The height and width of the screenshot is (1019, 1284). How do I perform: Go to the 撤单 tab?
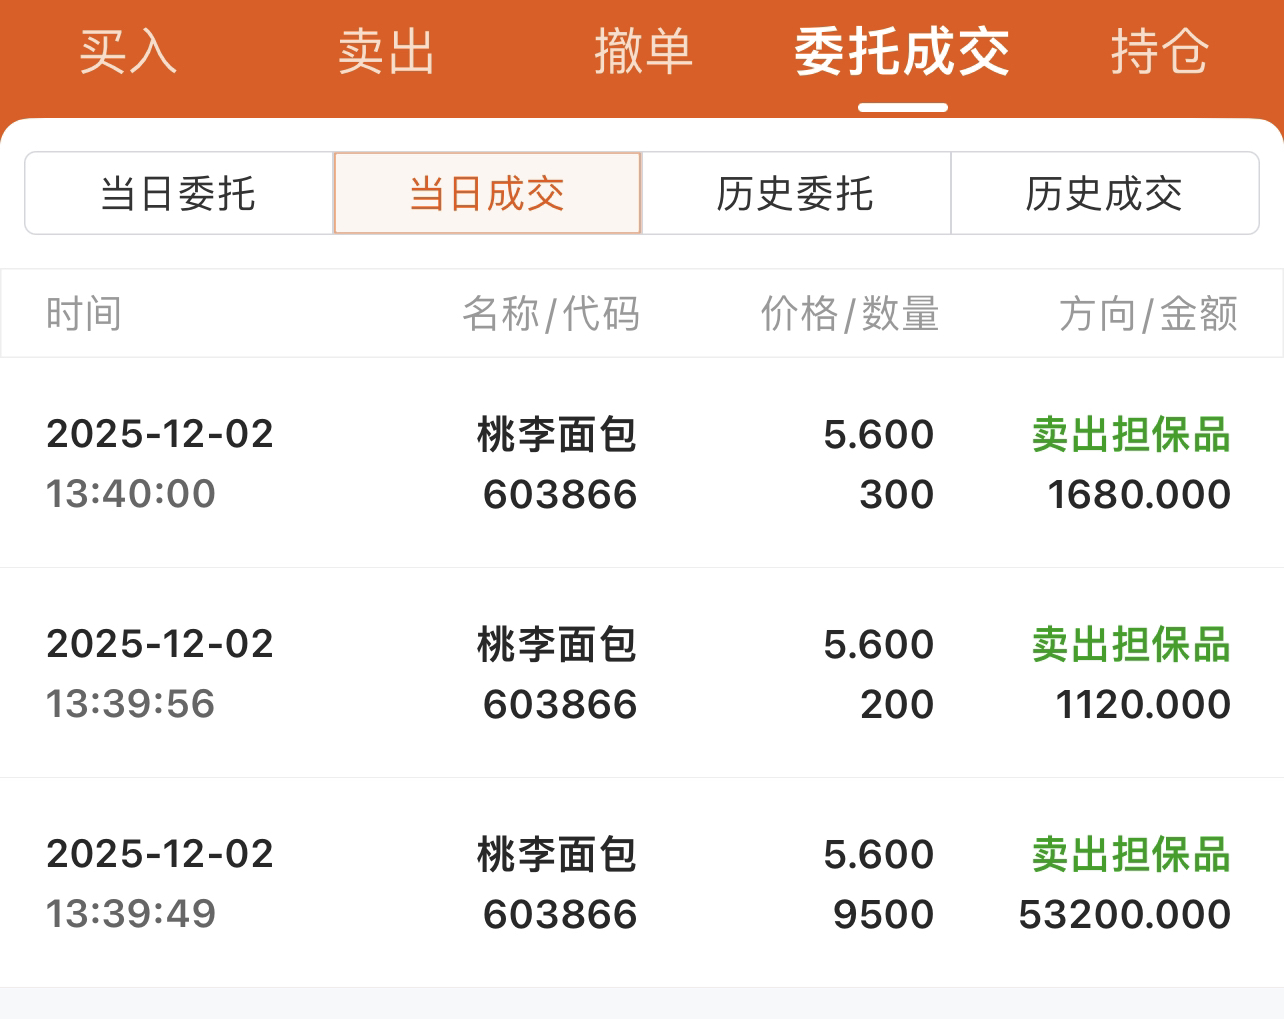coord(643,52)
